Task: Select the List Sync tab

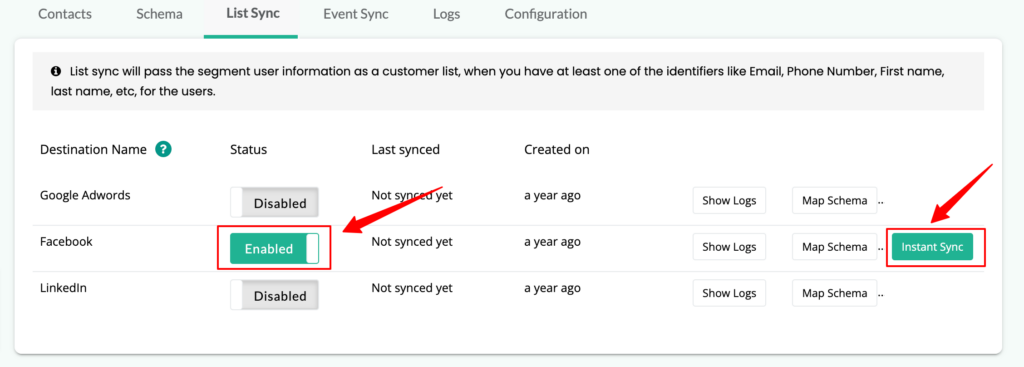Action: click(x=253, y=14)
